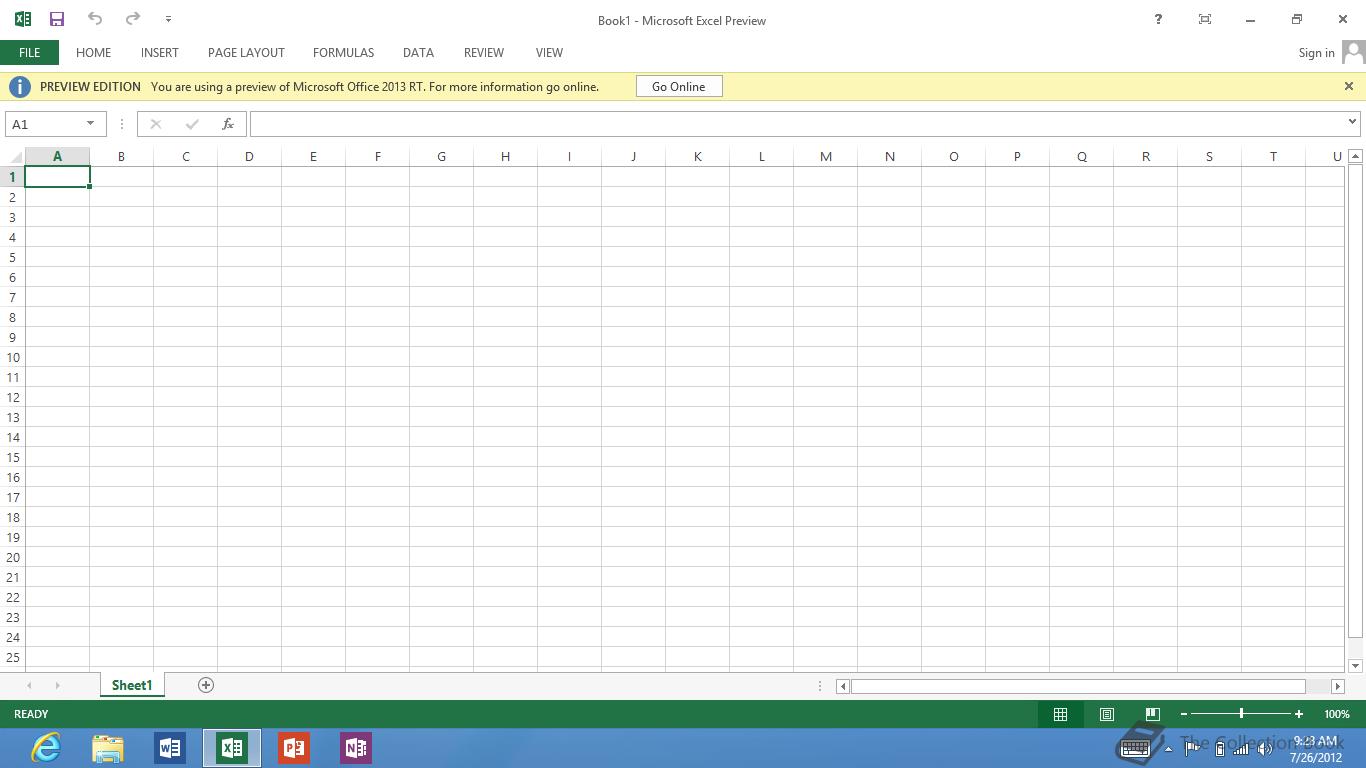The height and width of the screenshot is (768, 1366).
Task: Open Customize Quick Access Toolbar dropdown
Action: pyautogui.click(x=168, y=19)
